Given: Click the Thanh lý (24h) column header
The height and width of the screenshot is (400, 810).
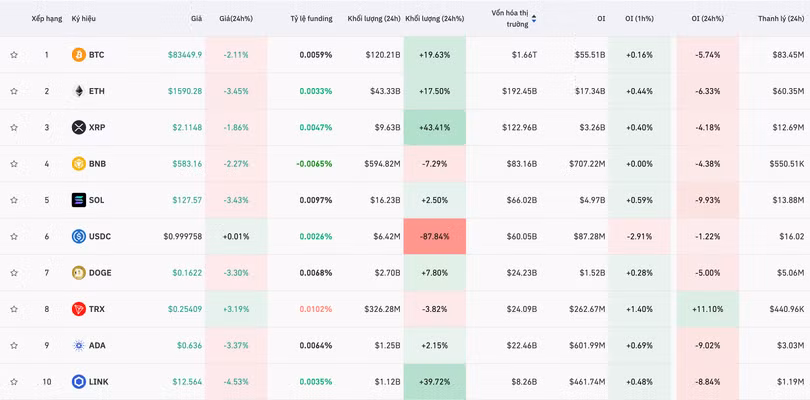Looking at the screenshot, I should tap(781, 18).
